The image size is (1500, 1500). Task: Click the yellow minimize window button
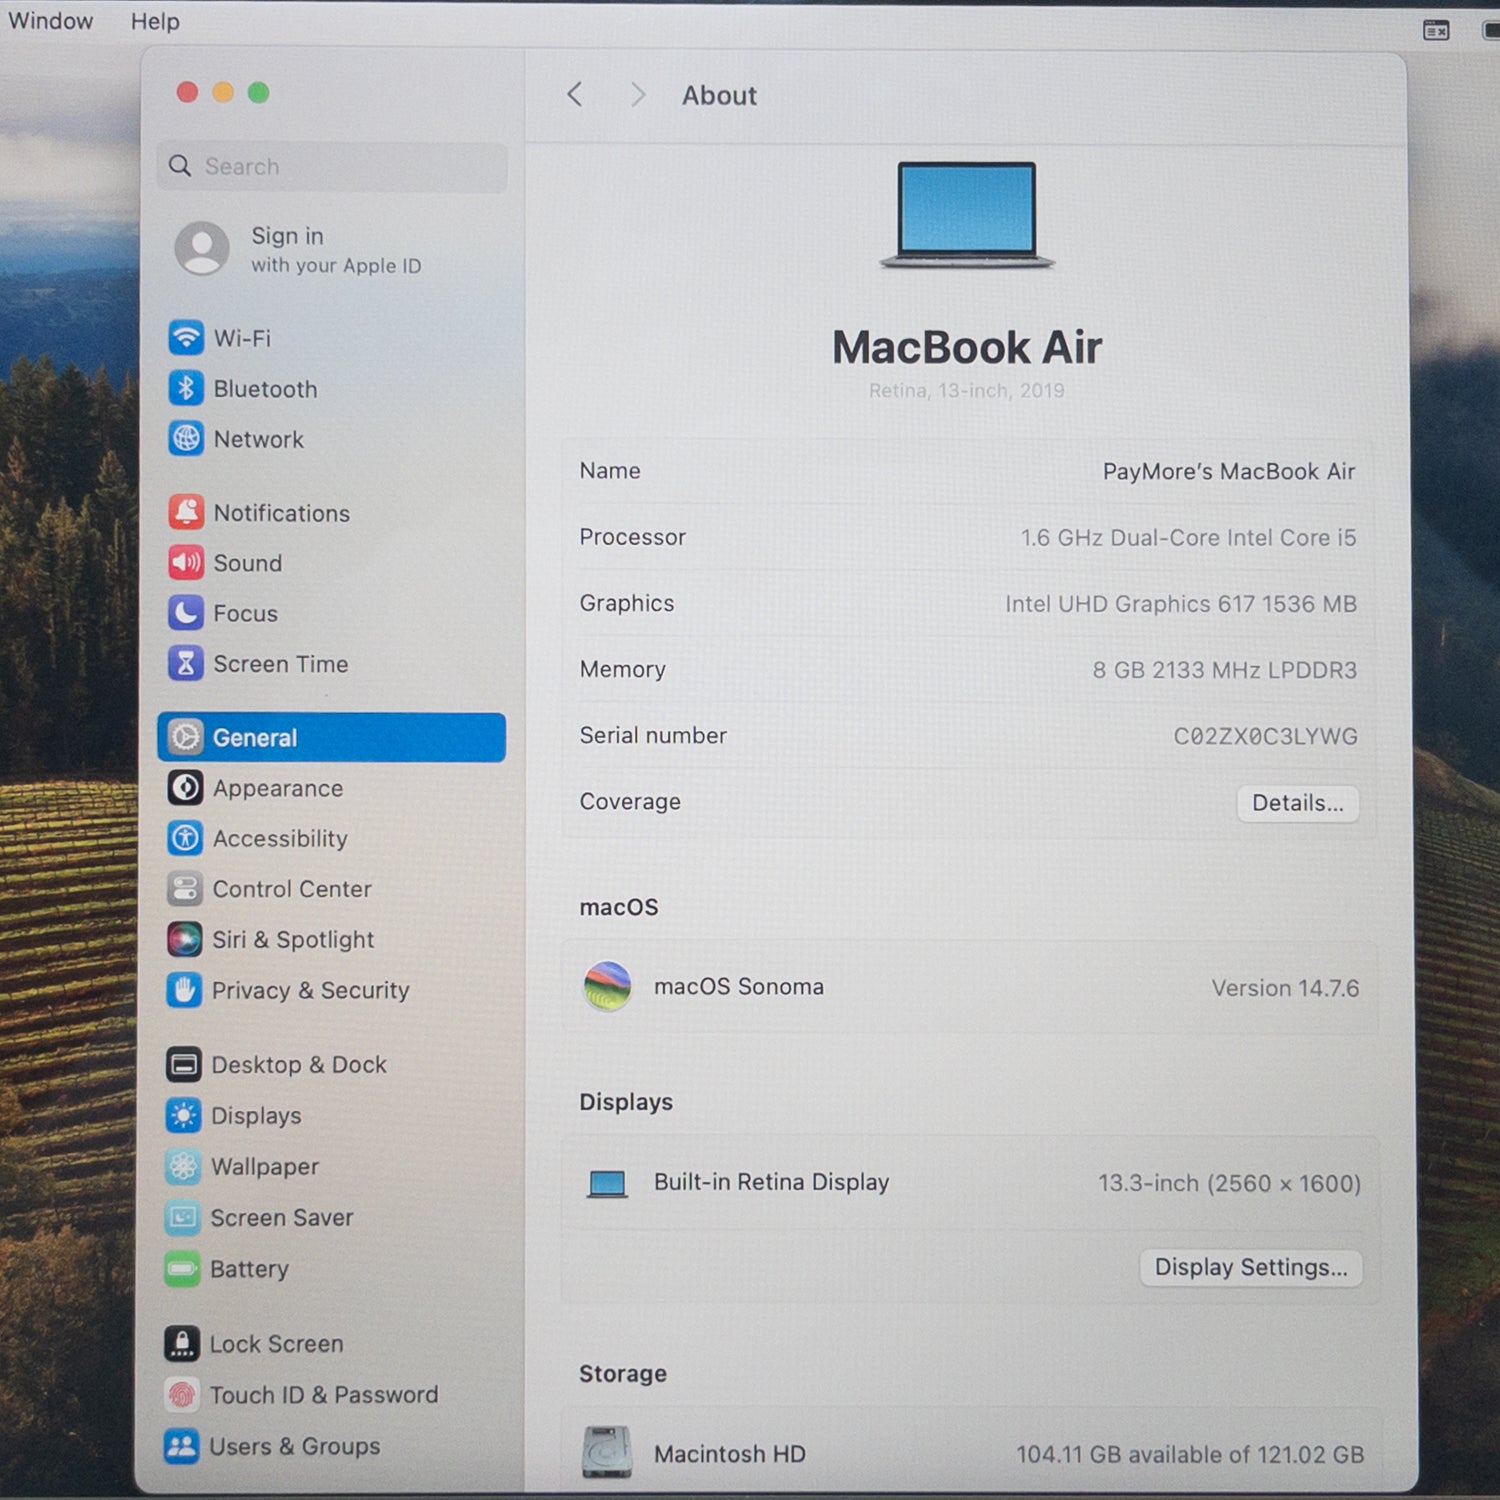click(223, 92)
